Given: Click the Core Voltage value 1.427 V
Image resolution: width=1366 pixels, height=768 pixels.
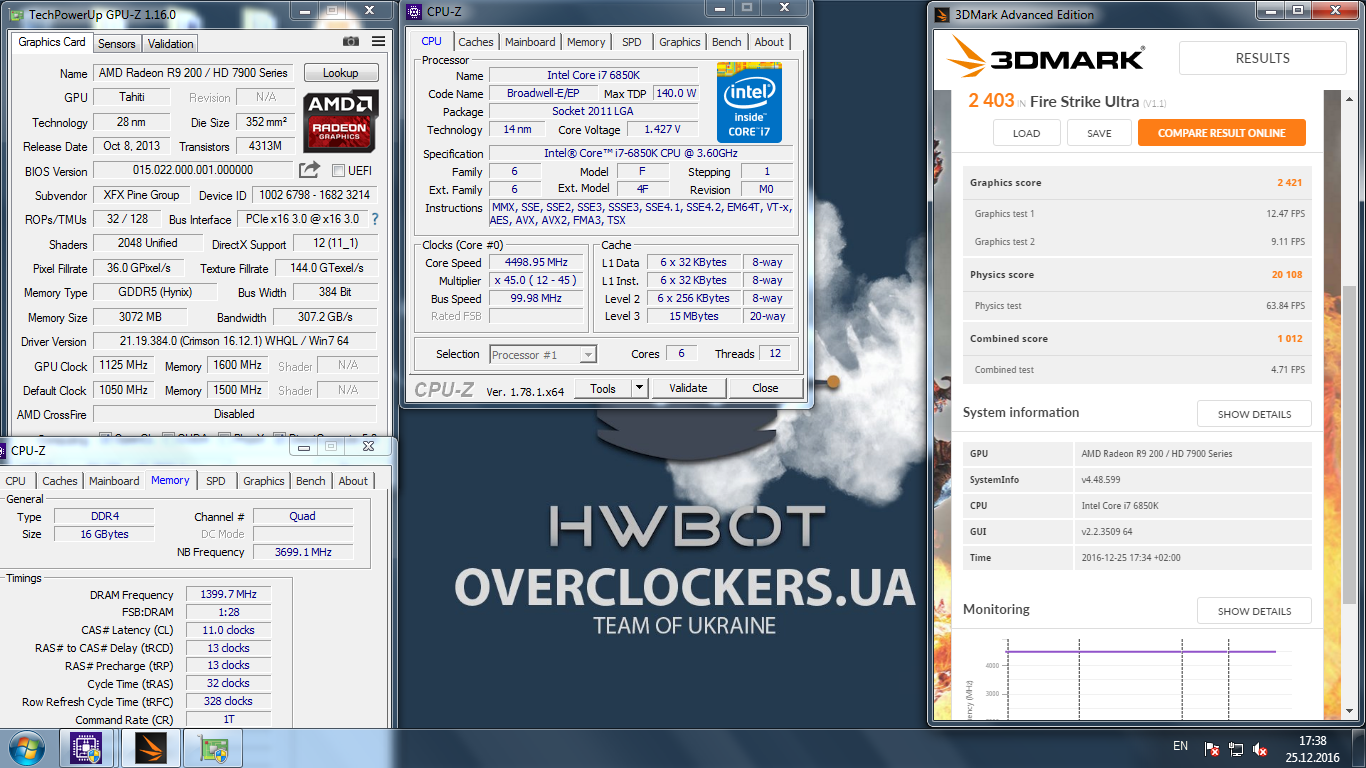Looking at the screenshot, I should pos(662,129).
